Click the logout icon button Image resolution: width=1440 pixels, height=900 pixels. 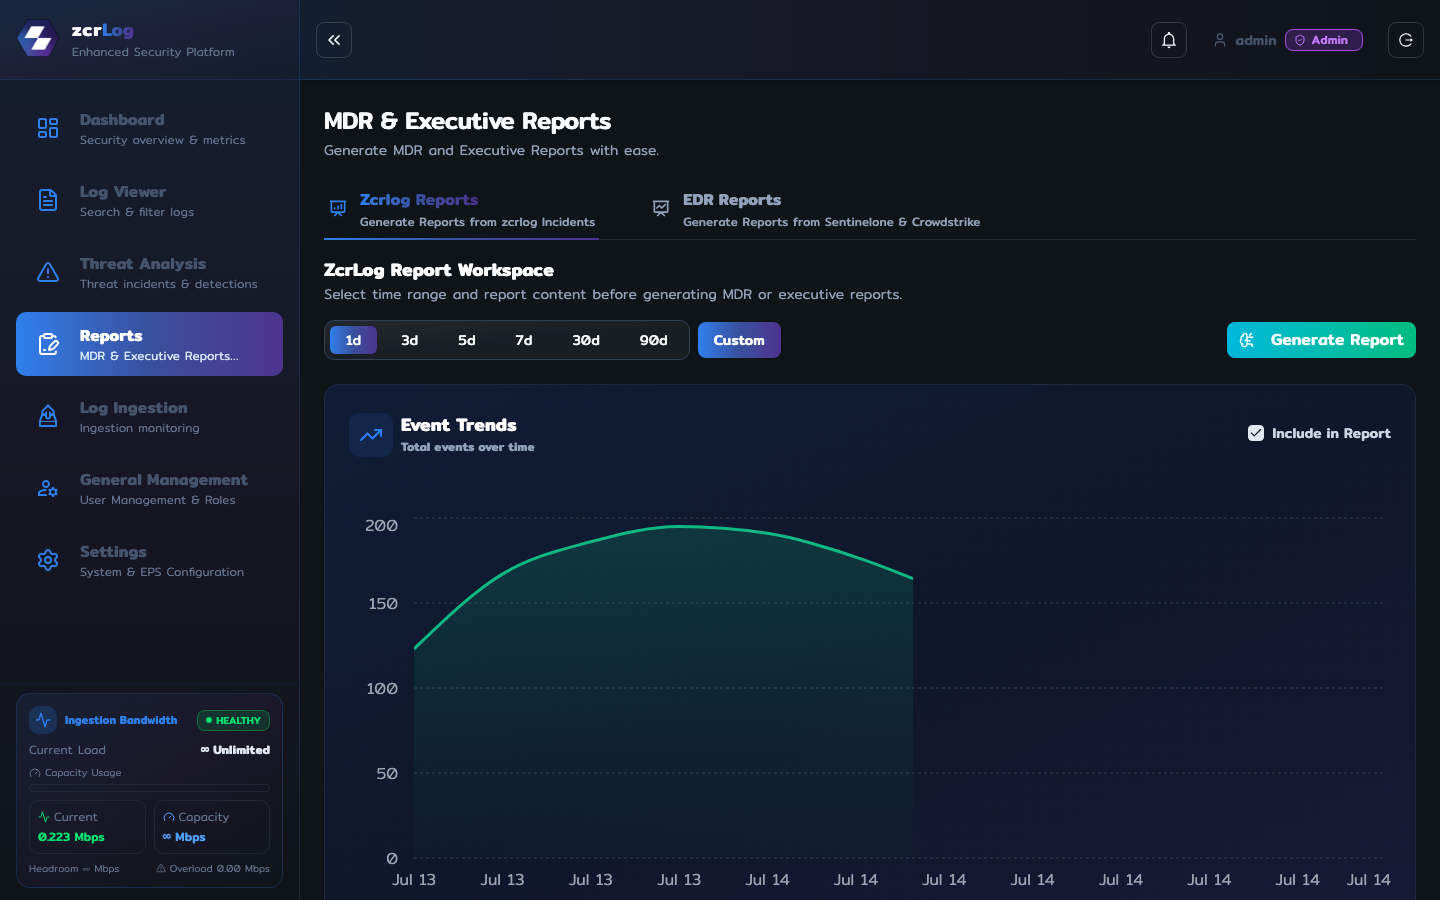pos(1406,40)
